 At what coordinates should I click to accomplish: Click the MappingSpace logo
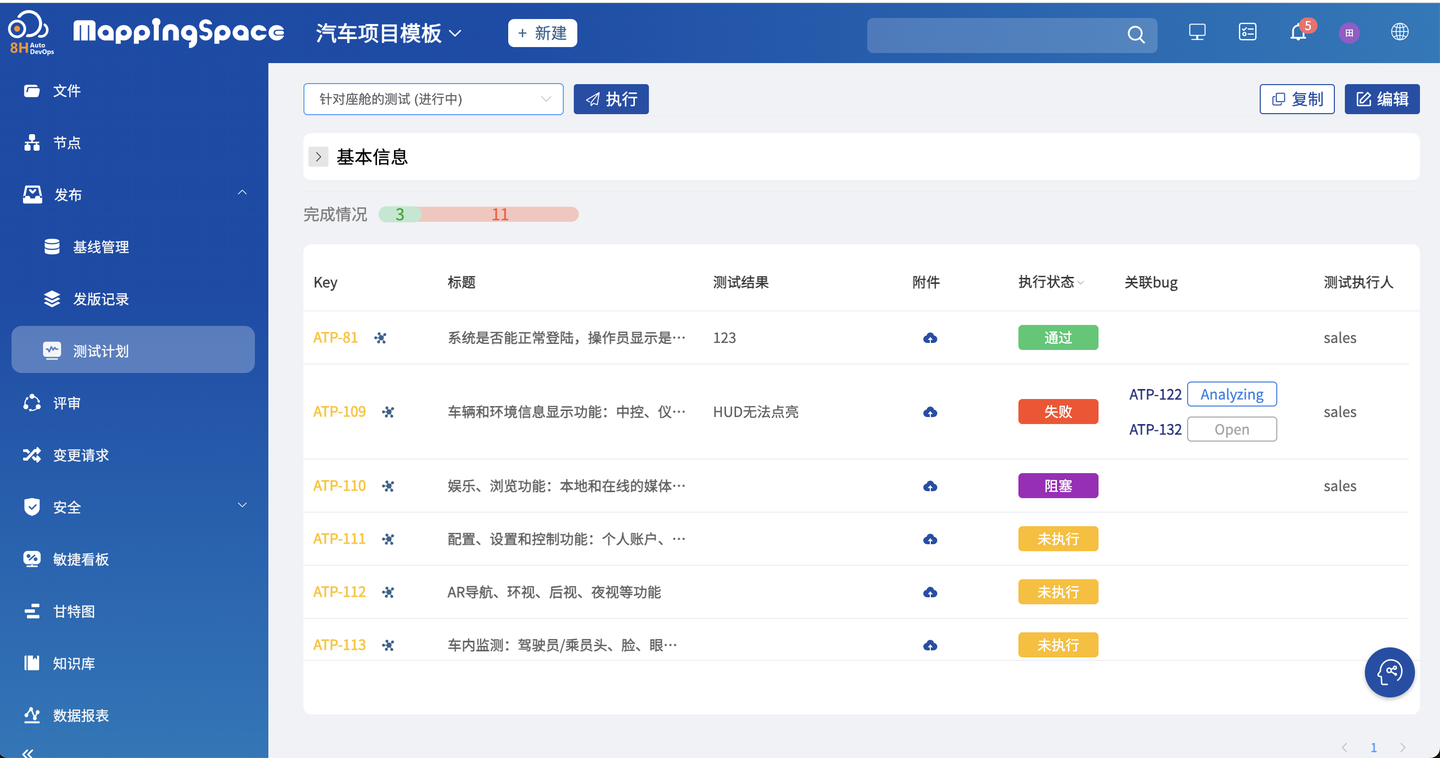178,32
